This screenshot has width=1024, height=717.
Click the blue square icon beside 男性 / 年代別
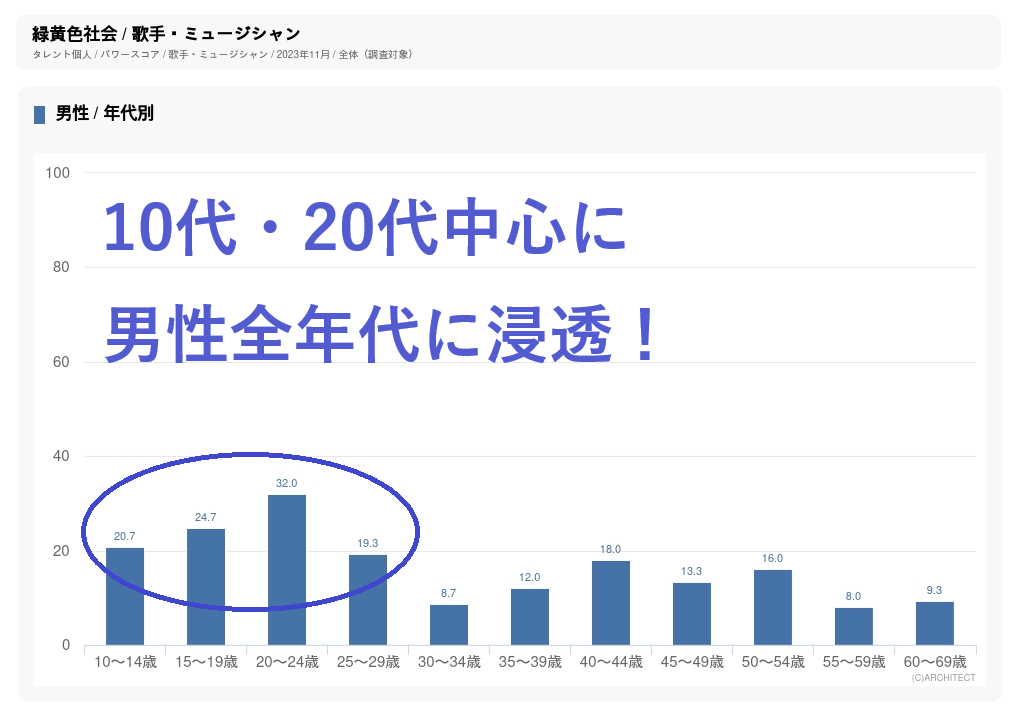[40, 114]
